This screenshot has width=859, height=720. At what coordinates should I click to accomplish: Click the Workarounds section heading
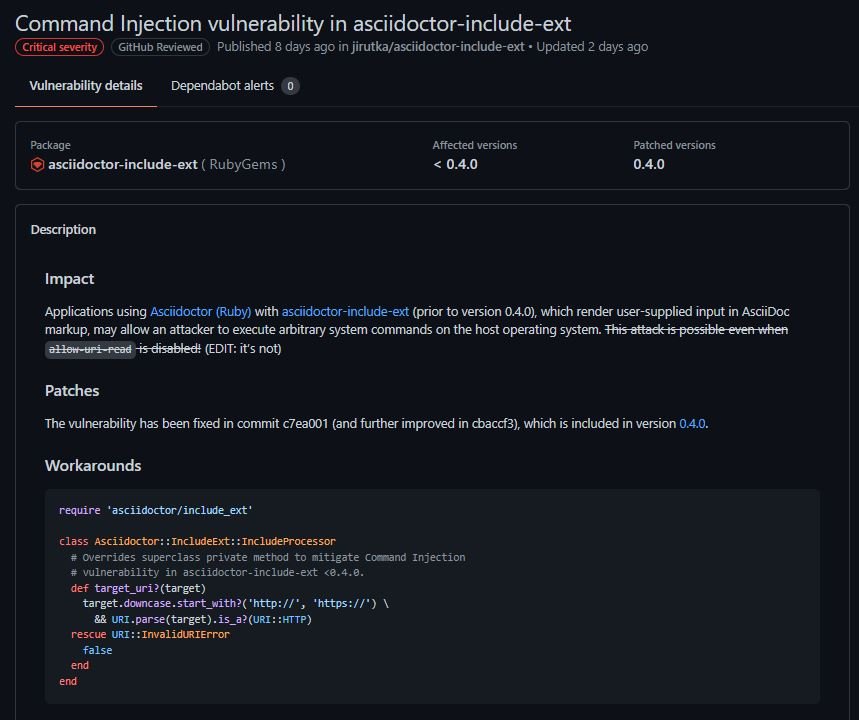pos(93,466)
